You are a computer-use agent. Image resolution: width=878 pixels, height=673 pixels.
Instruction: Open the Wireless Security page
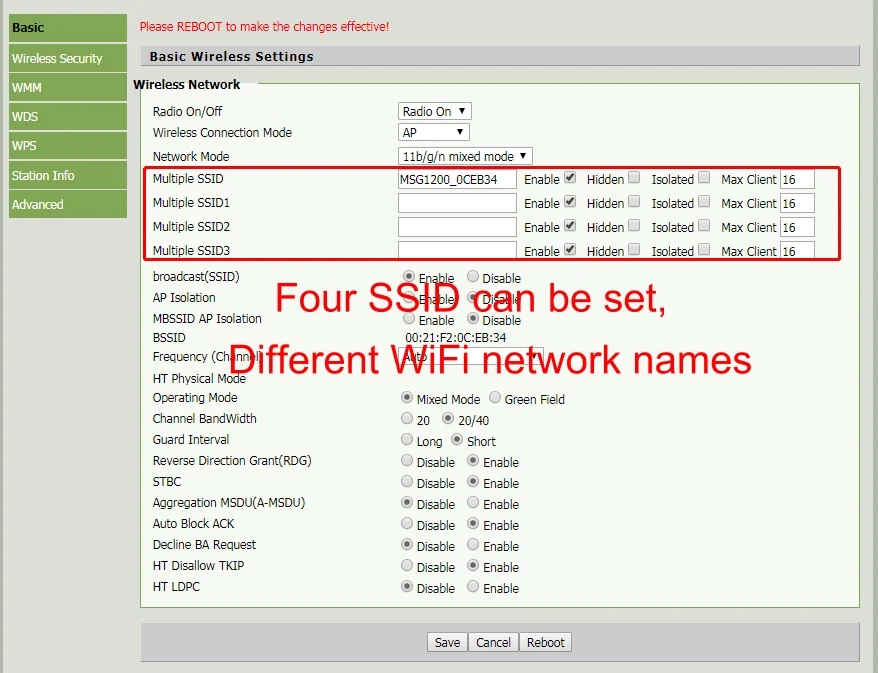(68, 58)
